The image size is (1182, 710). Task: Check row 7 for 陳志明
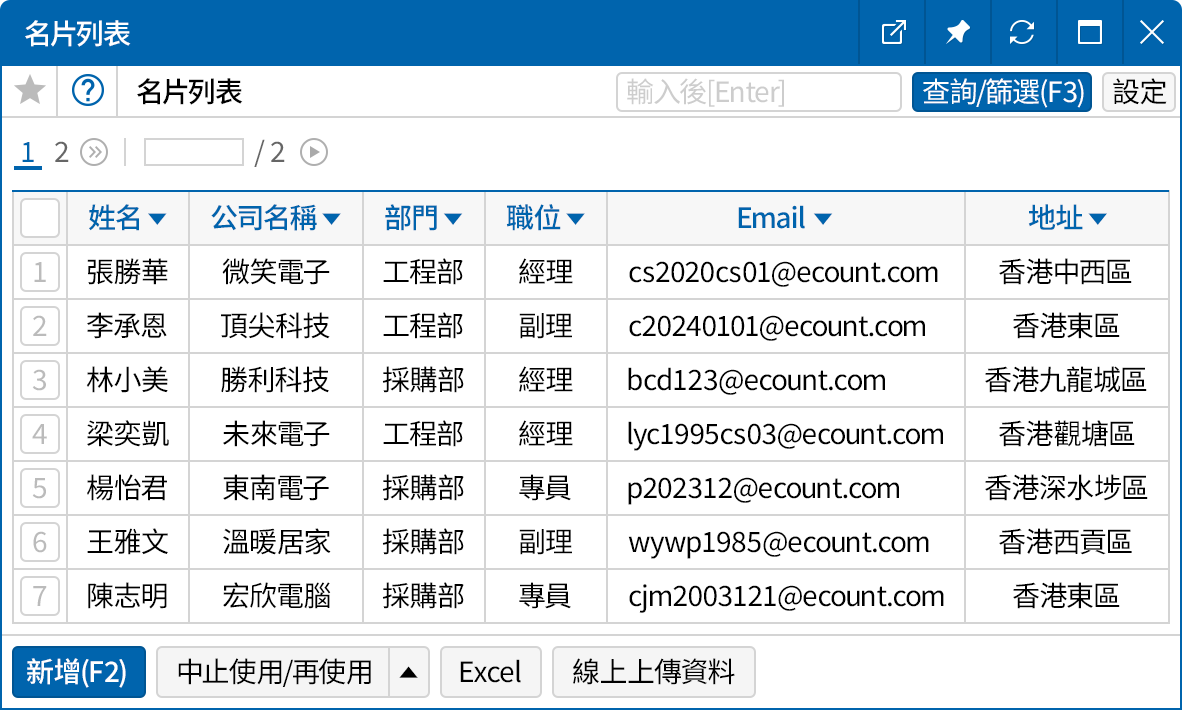40,596
